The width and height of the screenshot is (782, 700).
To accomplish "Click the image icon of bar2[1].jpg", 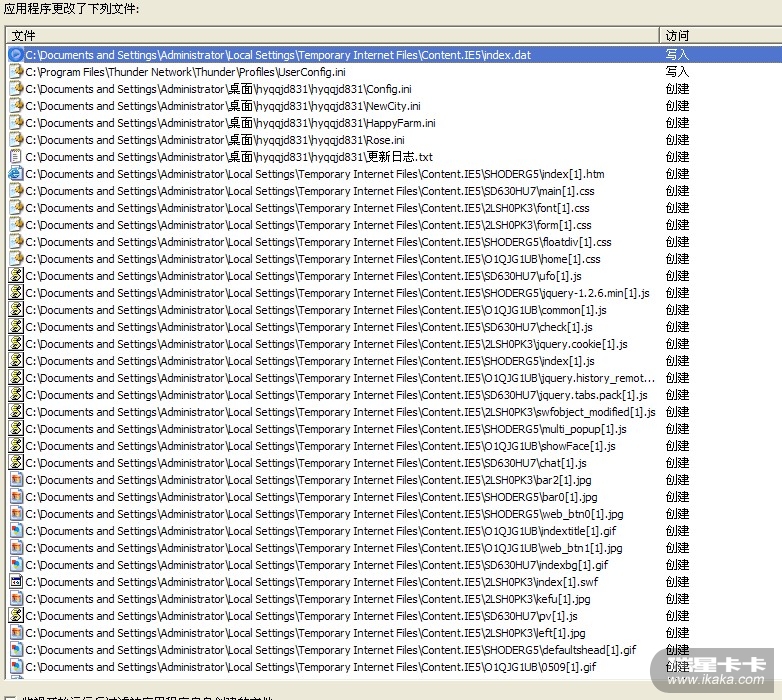I will [16, 480].
